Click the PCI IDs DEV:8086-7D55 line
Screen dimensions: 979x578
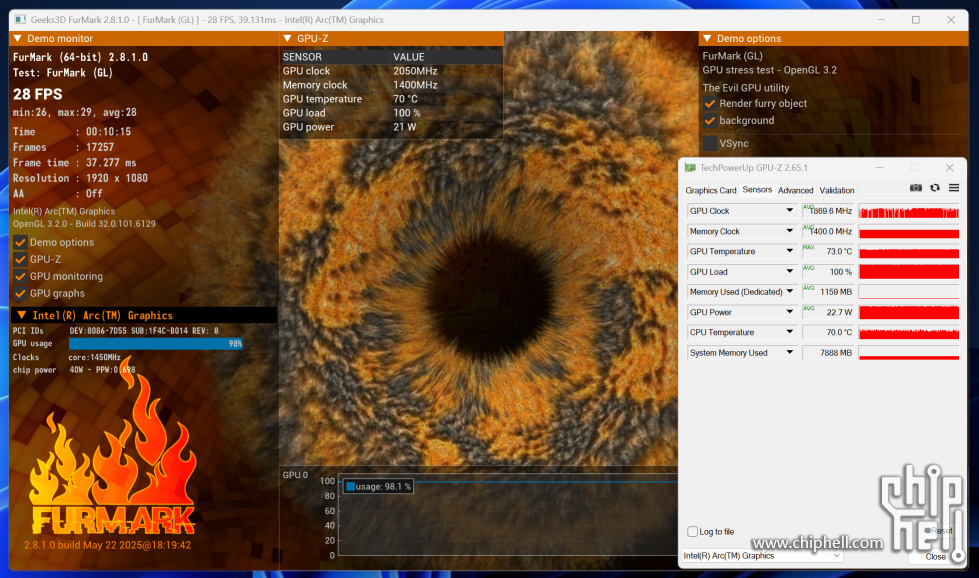click(x=116, y=331)
